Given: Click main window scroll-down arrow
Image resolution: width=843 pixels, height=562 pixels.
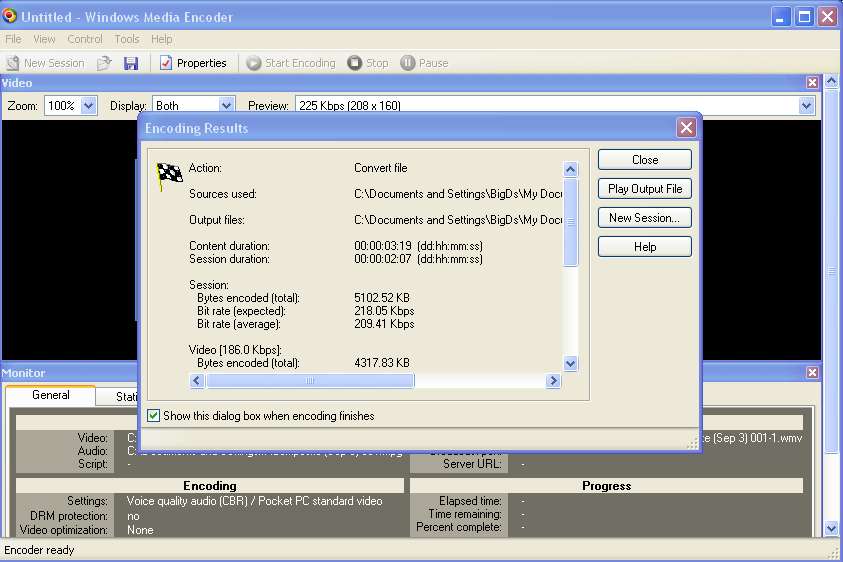Looking at the screenshot, I should click(831, 529).
